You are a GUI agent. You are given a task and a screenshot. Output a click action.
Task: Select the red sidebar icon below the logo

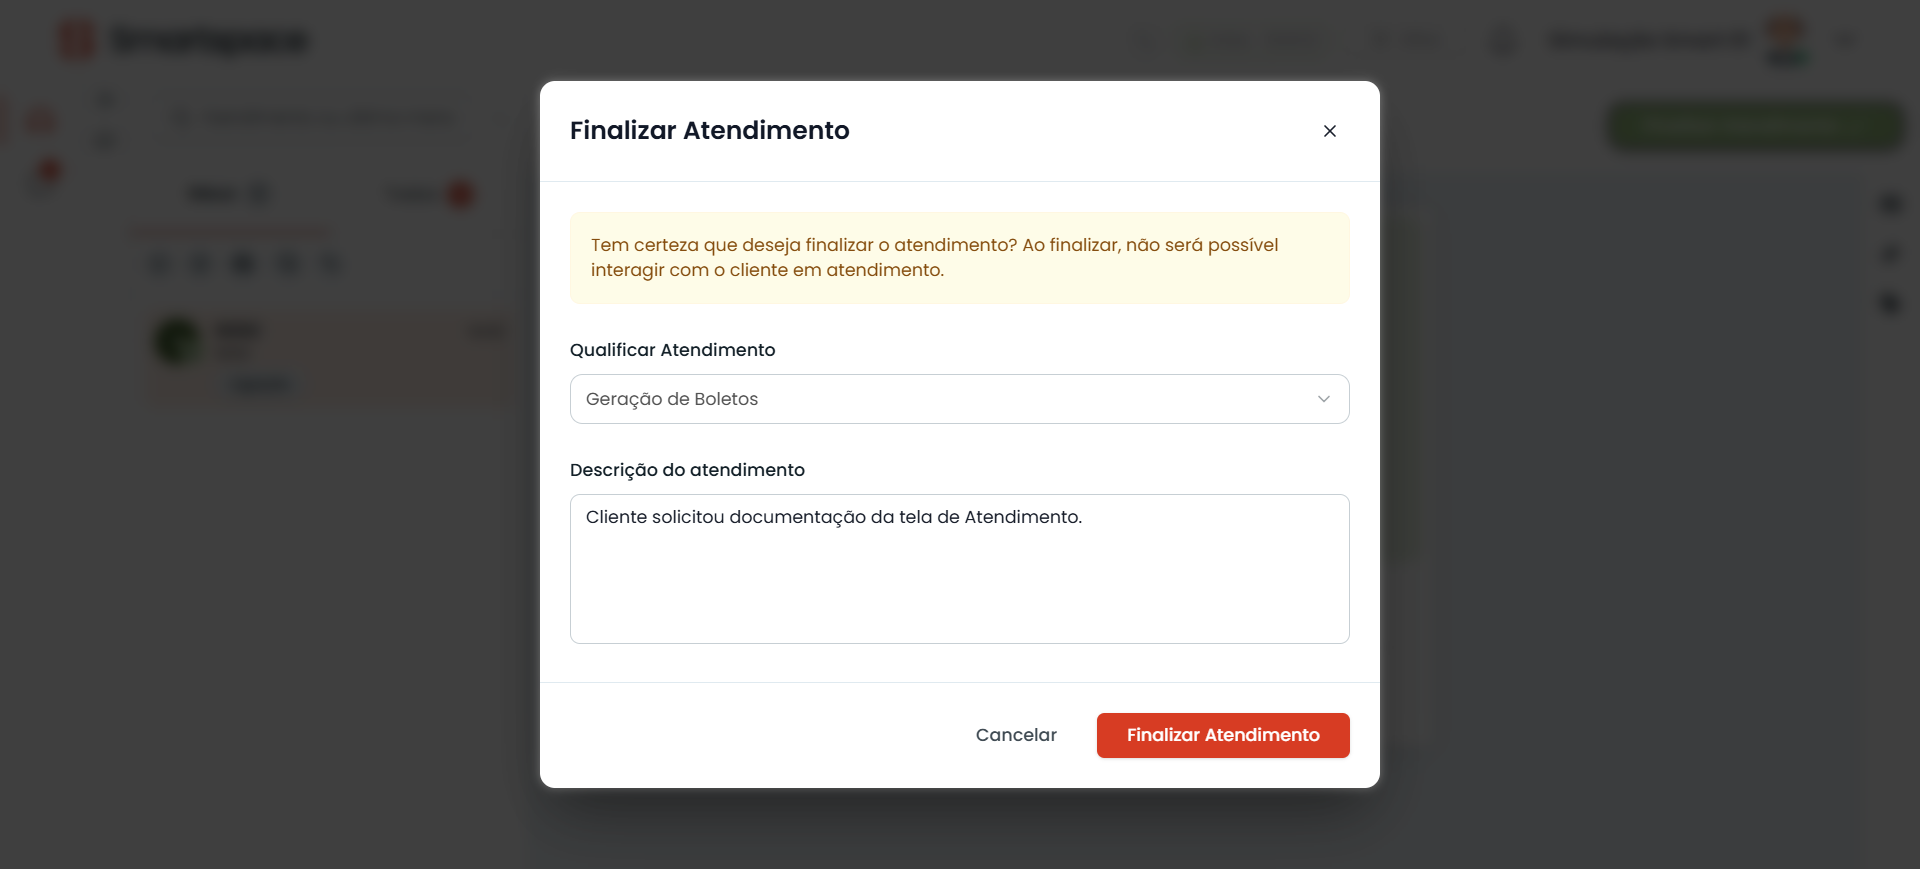(x=41, y=120)
